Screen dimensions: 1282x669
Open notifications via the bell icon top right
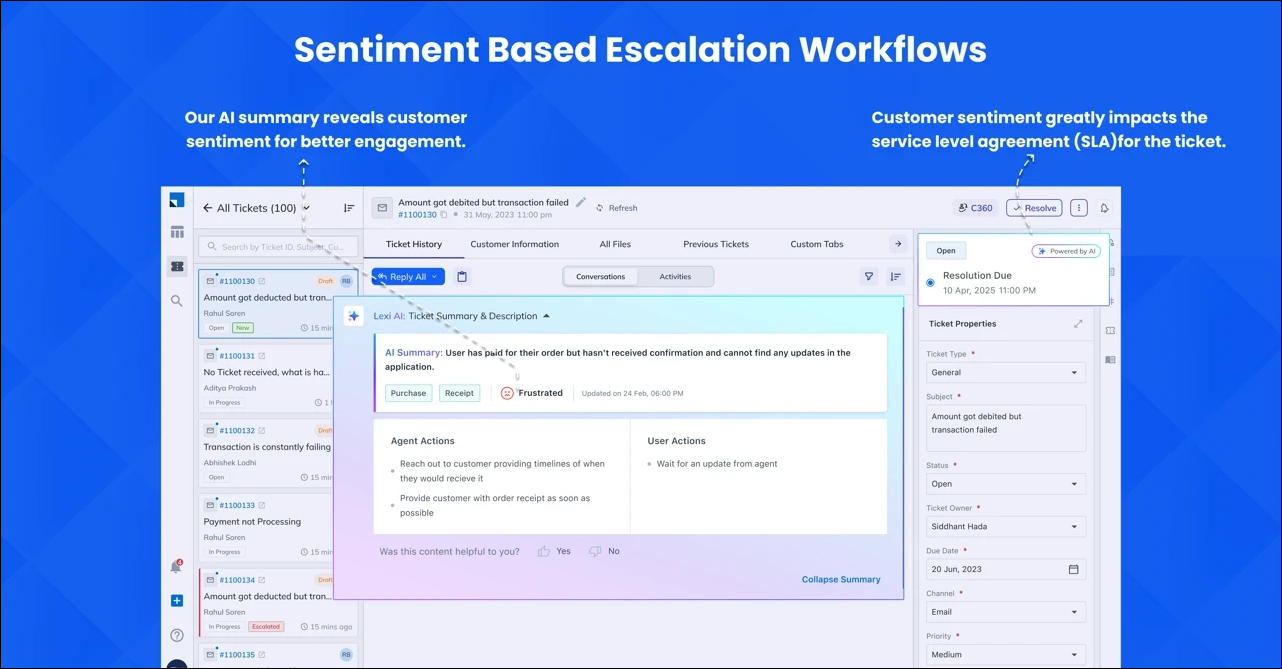point(1103,207)
